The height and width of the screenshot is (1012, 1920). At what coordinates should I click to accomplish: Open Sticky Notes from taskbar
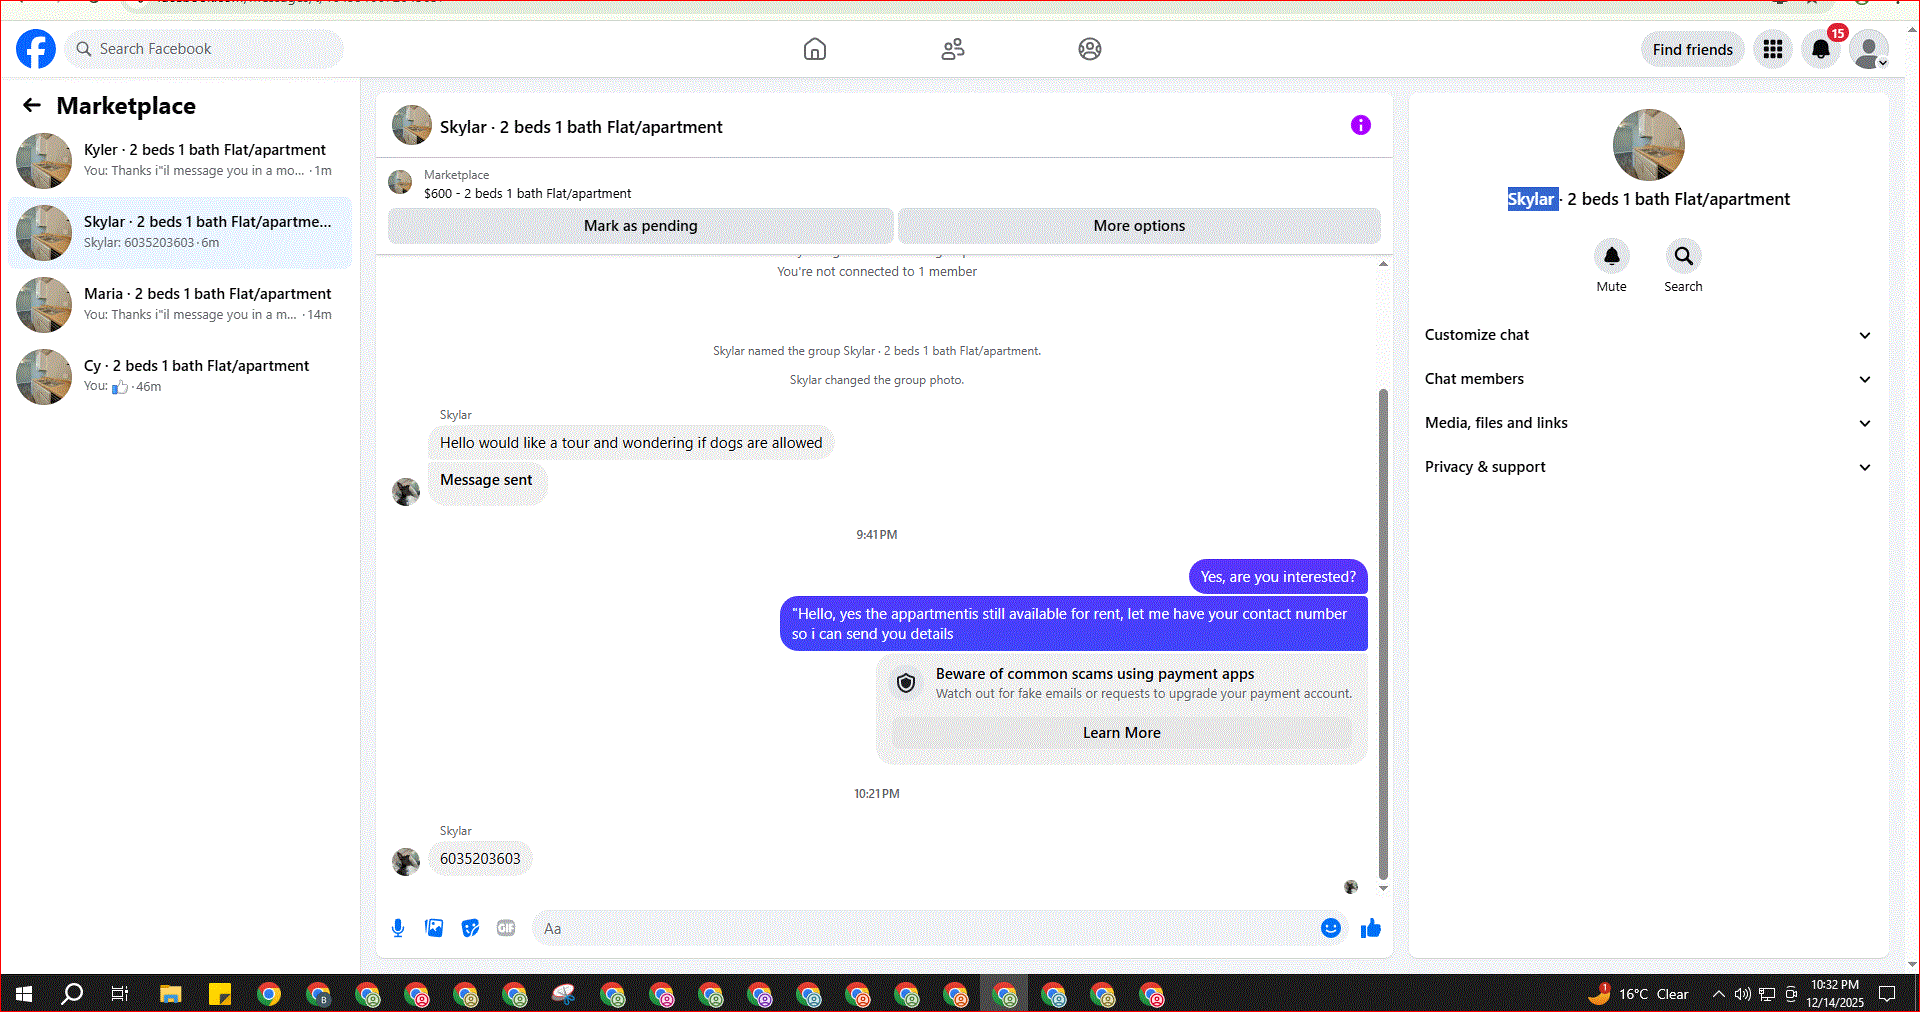[220, 994]
